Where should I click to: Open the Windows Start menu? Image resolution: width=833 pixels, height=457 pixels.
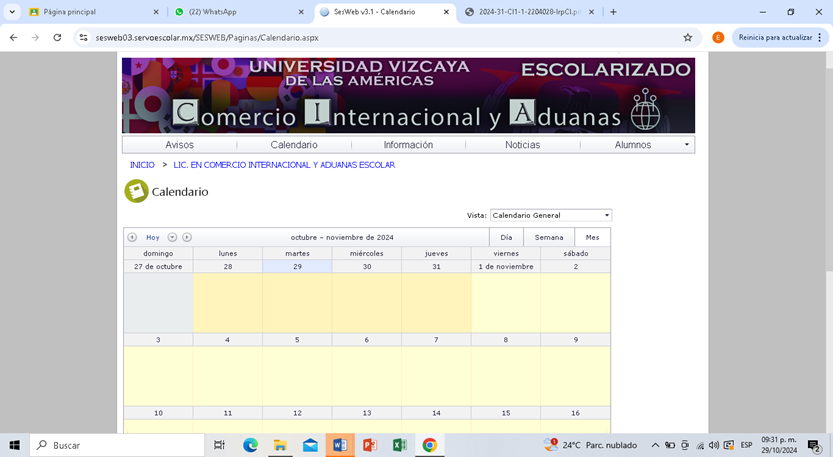click(14, 445)
